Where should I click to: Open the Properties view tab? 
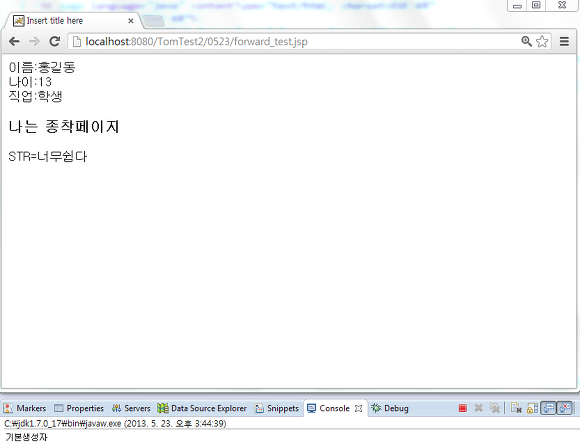79,408
